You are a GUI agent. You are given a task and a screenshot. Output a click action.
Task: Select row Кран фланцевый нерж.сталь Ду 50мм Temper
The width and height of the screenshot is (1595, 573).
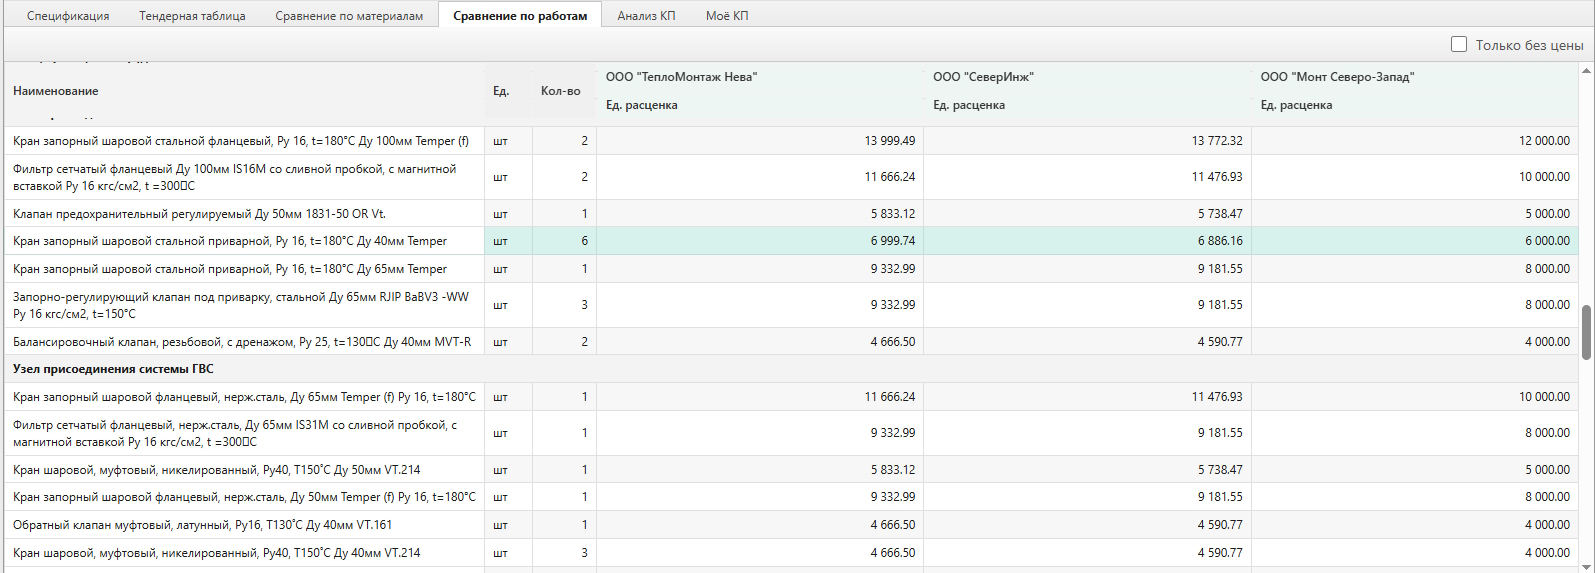pyautogui.click(x=791, y=497)
